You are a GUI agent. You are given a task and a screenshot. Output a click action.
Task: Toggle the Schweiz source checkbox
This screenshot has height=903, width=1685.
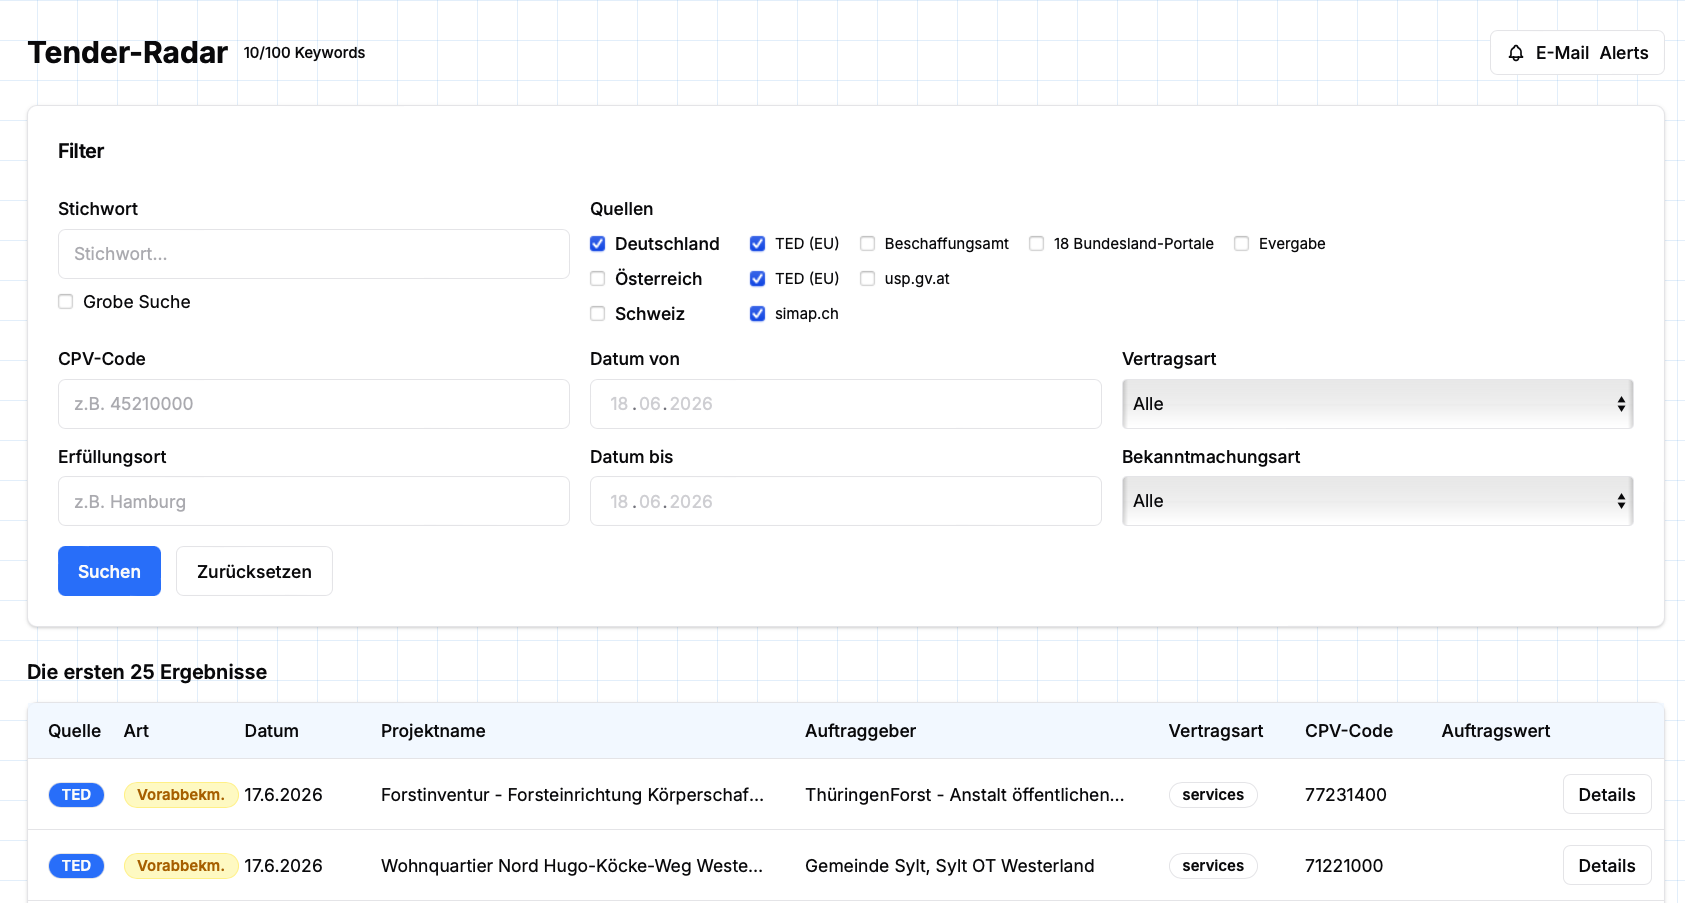598,314
